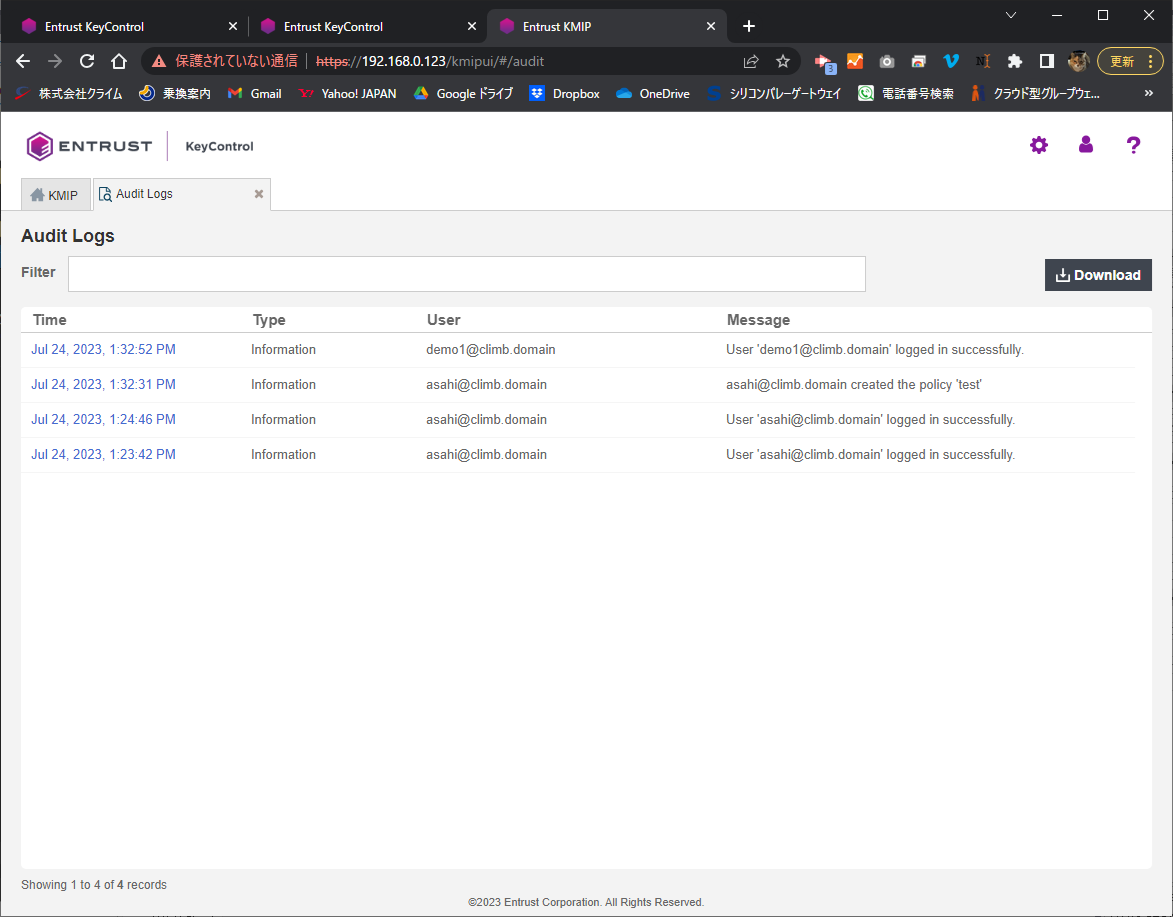Open the OneDrive bookmark
Viewport: 1173px width, 917px height.
pos(653,93)
